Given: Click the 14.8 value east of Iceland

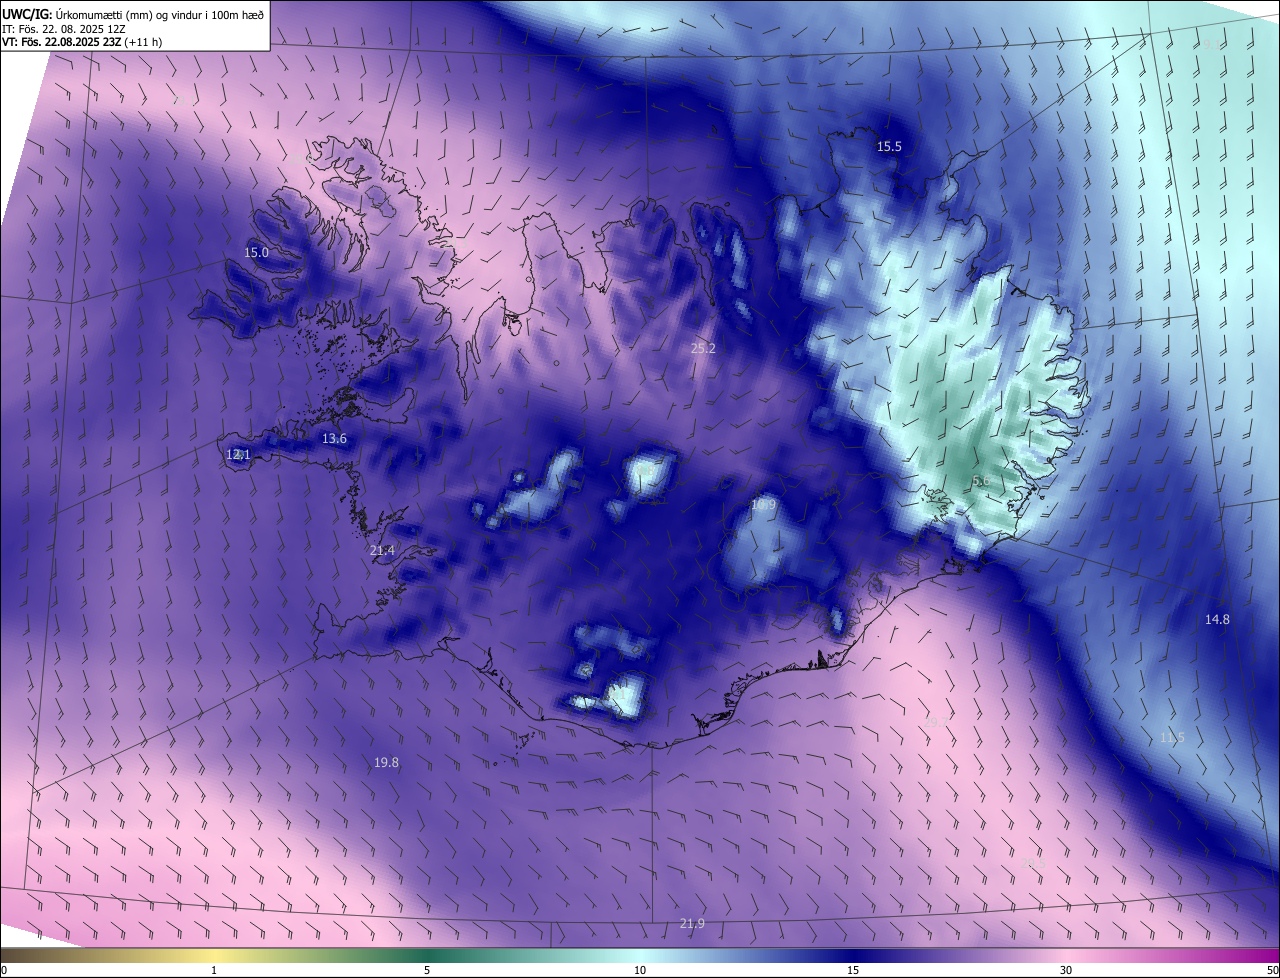Looking at the screenshot, I should click(x=1217, y=619).
